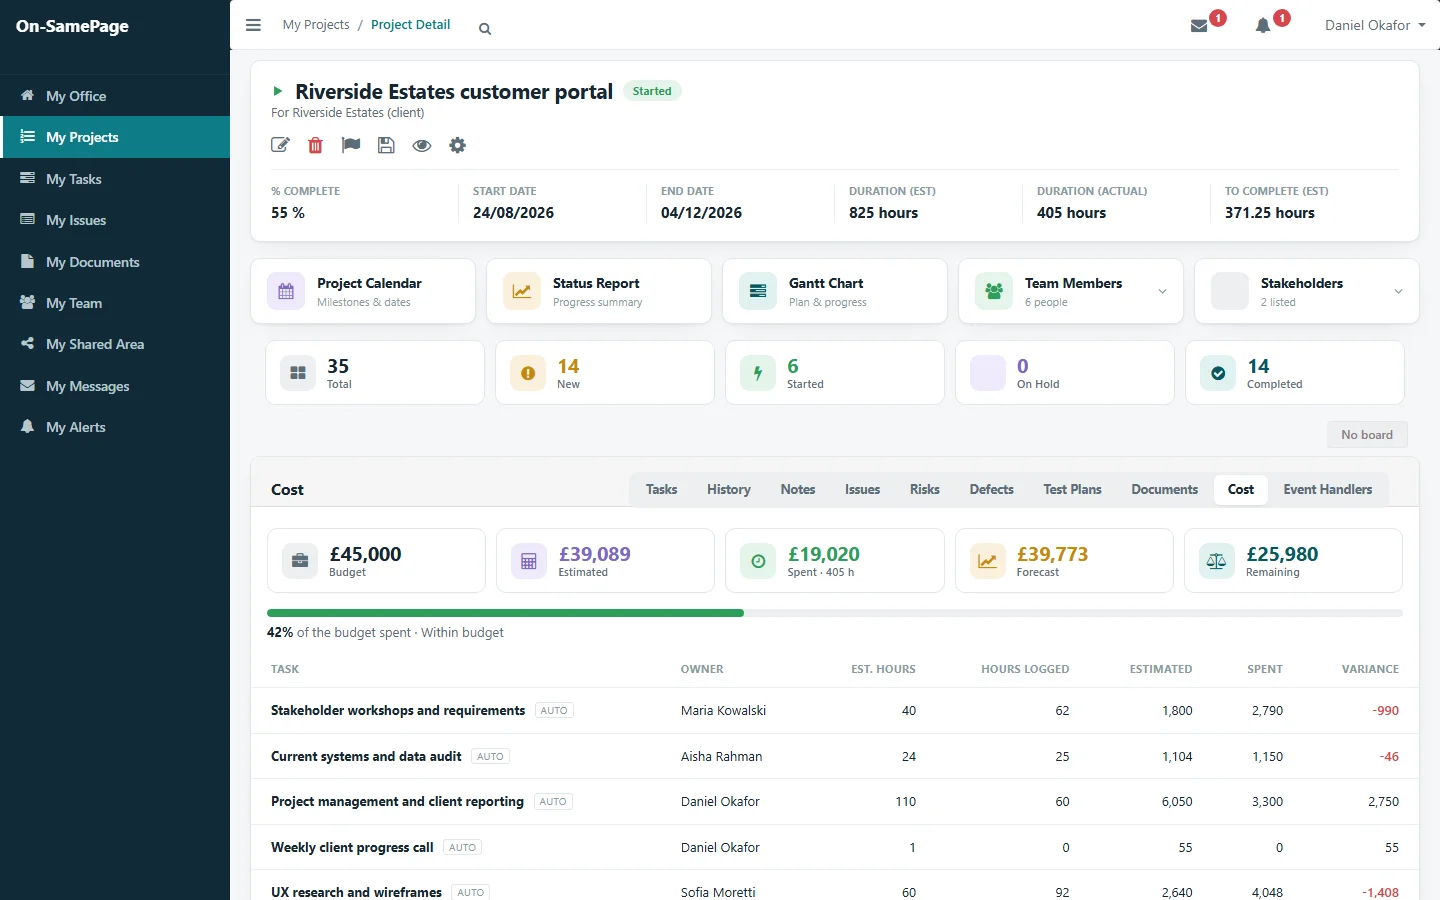Image resolution: width=1440 pixels, height=900 pixels.
Task: Click the flag icon in project toolbar
Action: [x=351, y=145]
